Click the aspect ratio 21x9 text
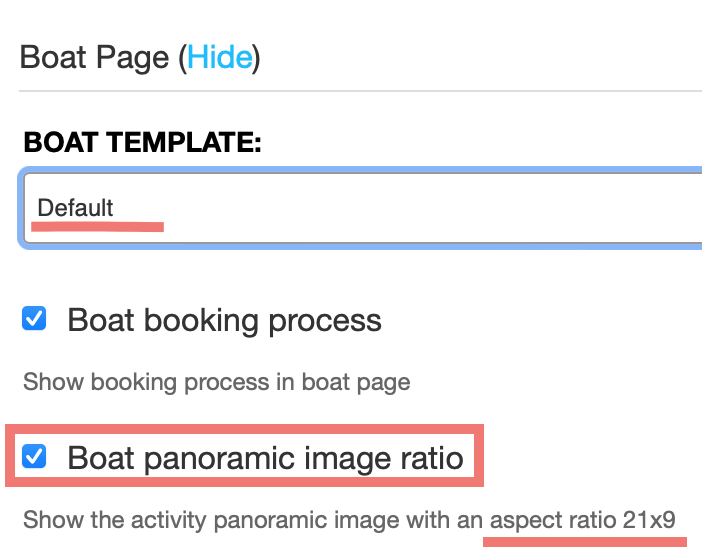Image resolution: width=702 pixels, height=560 pixels. coord(582,520)
